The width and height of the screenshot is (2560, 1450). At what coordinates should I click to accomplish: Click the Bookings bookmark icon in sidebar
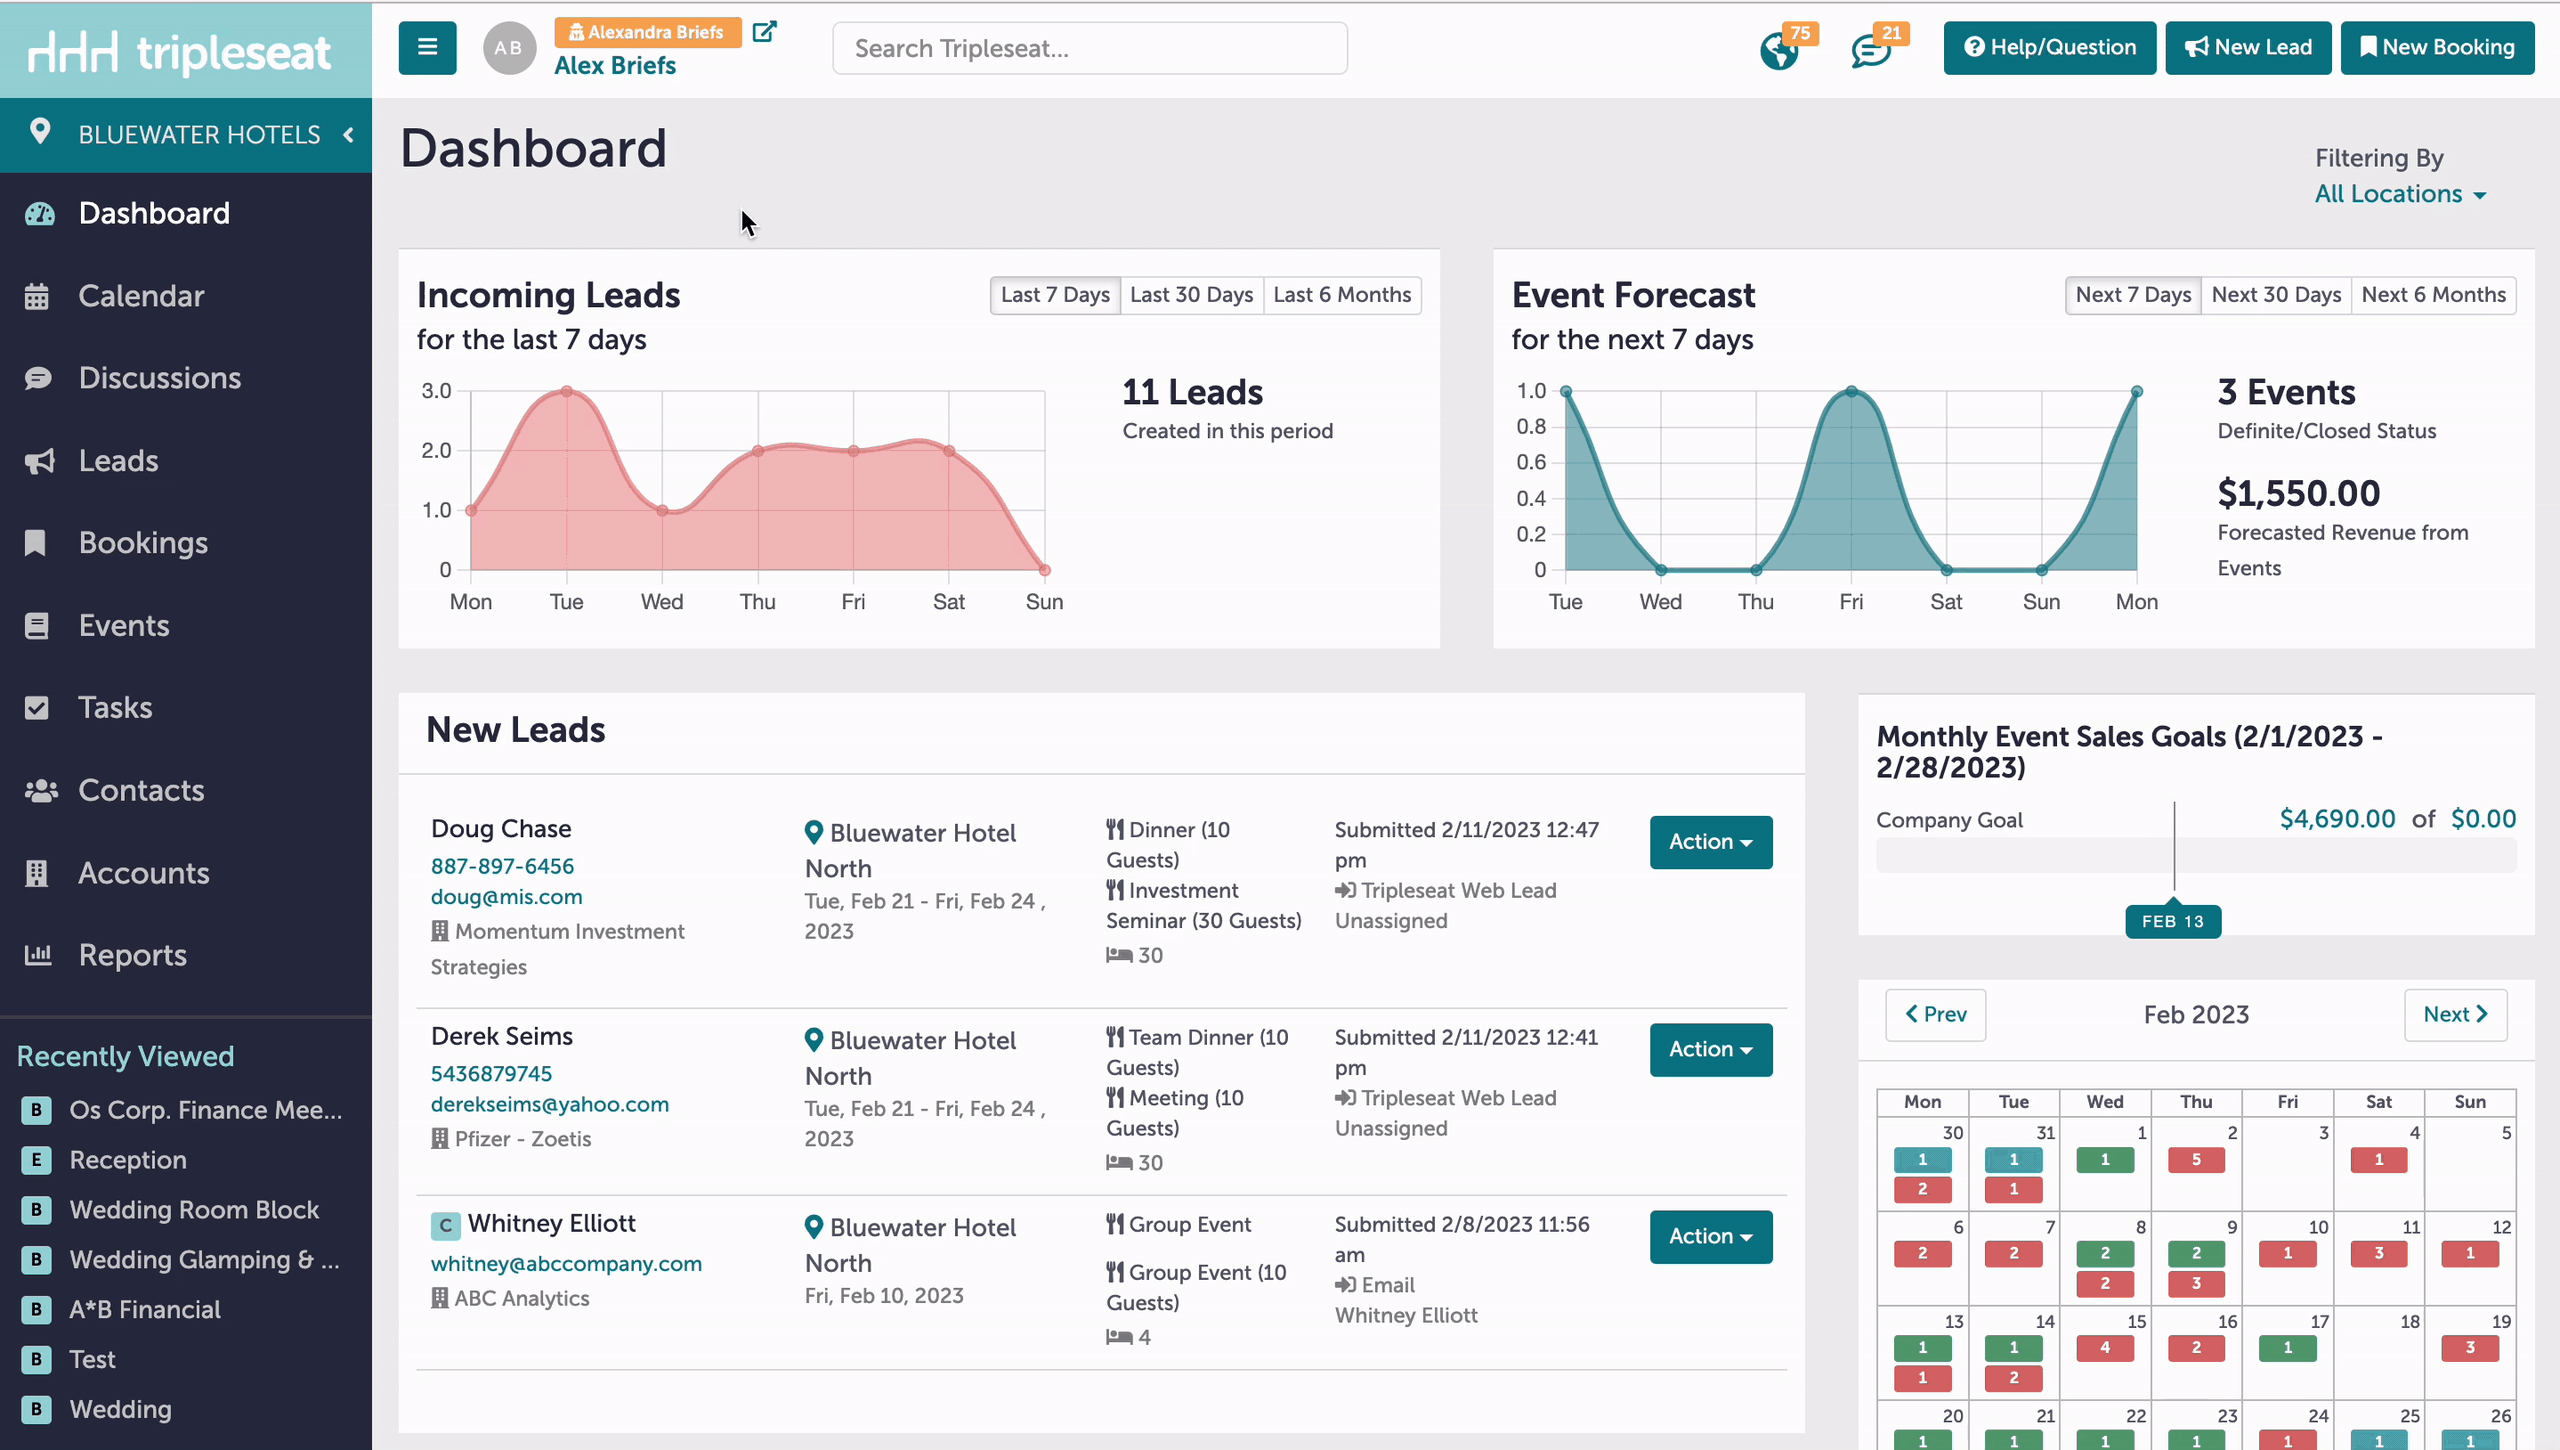pyautogui.click(x=36, y=543)
